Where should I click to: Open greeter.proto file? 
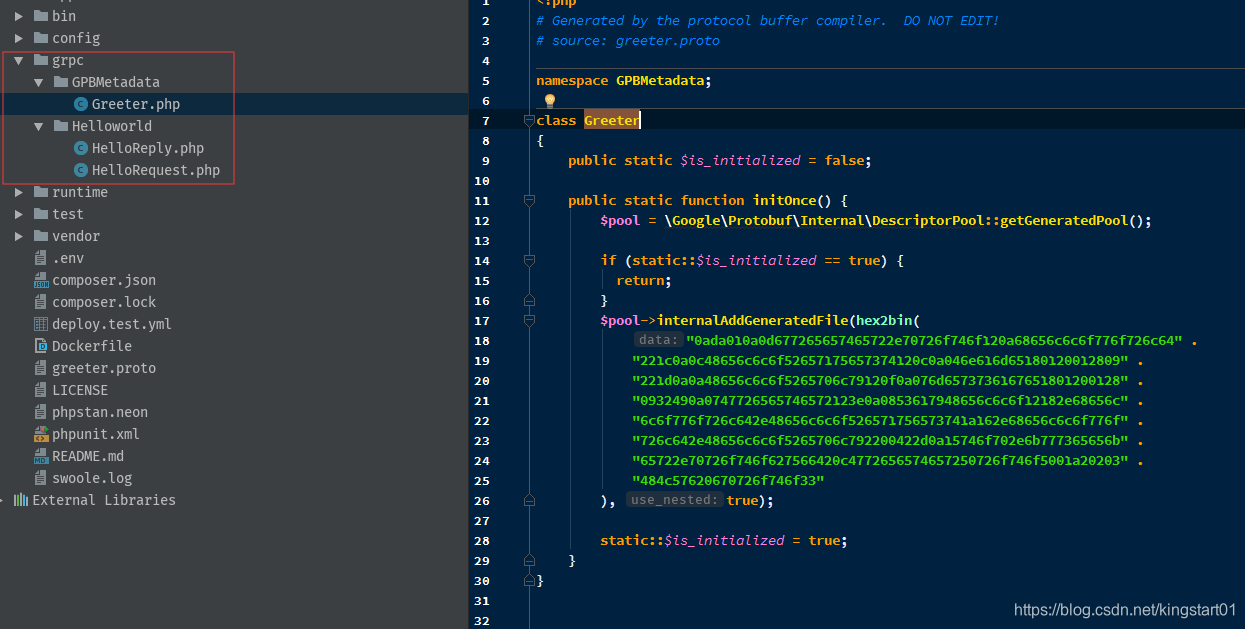104,368
